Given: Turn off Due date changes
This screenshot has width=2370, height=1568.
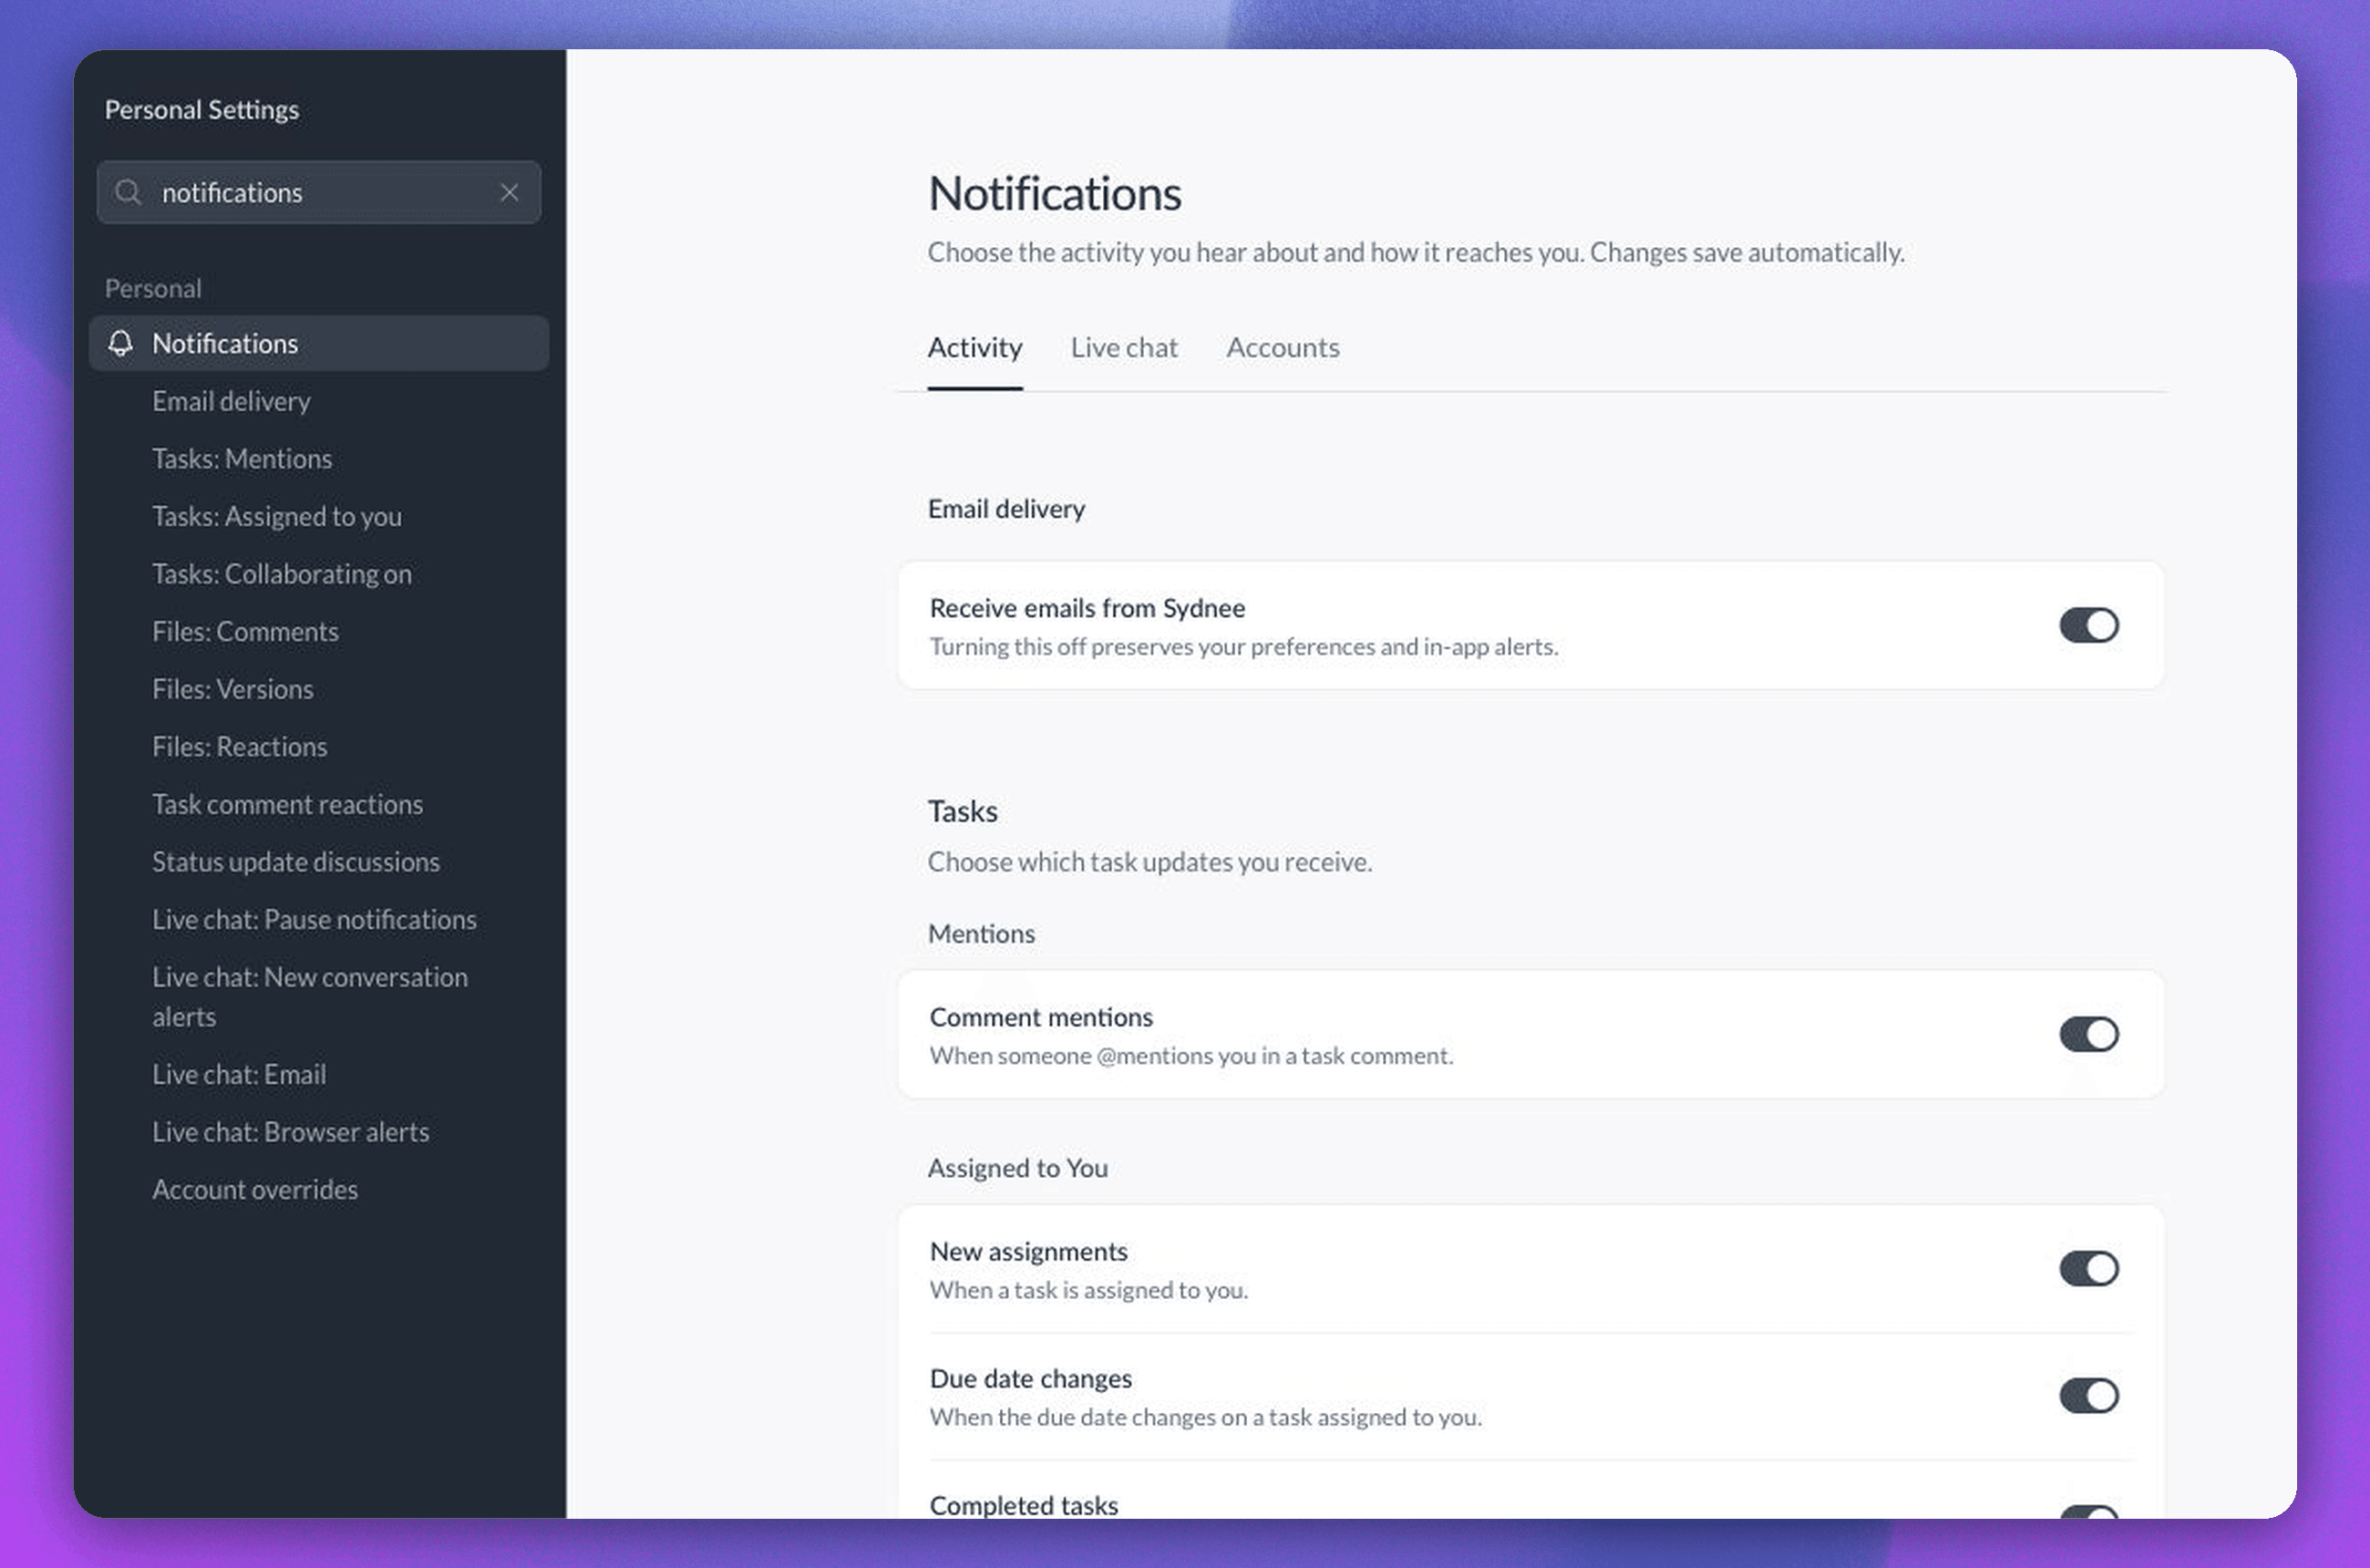Looking at the screenshot, I should pyautogui.click(x=2089, y=1396).
